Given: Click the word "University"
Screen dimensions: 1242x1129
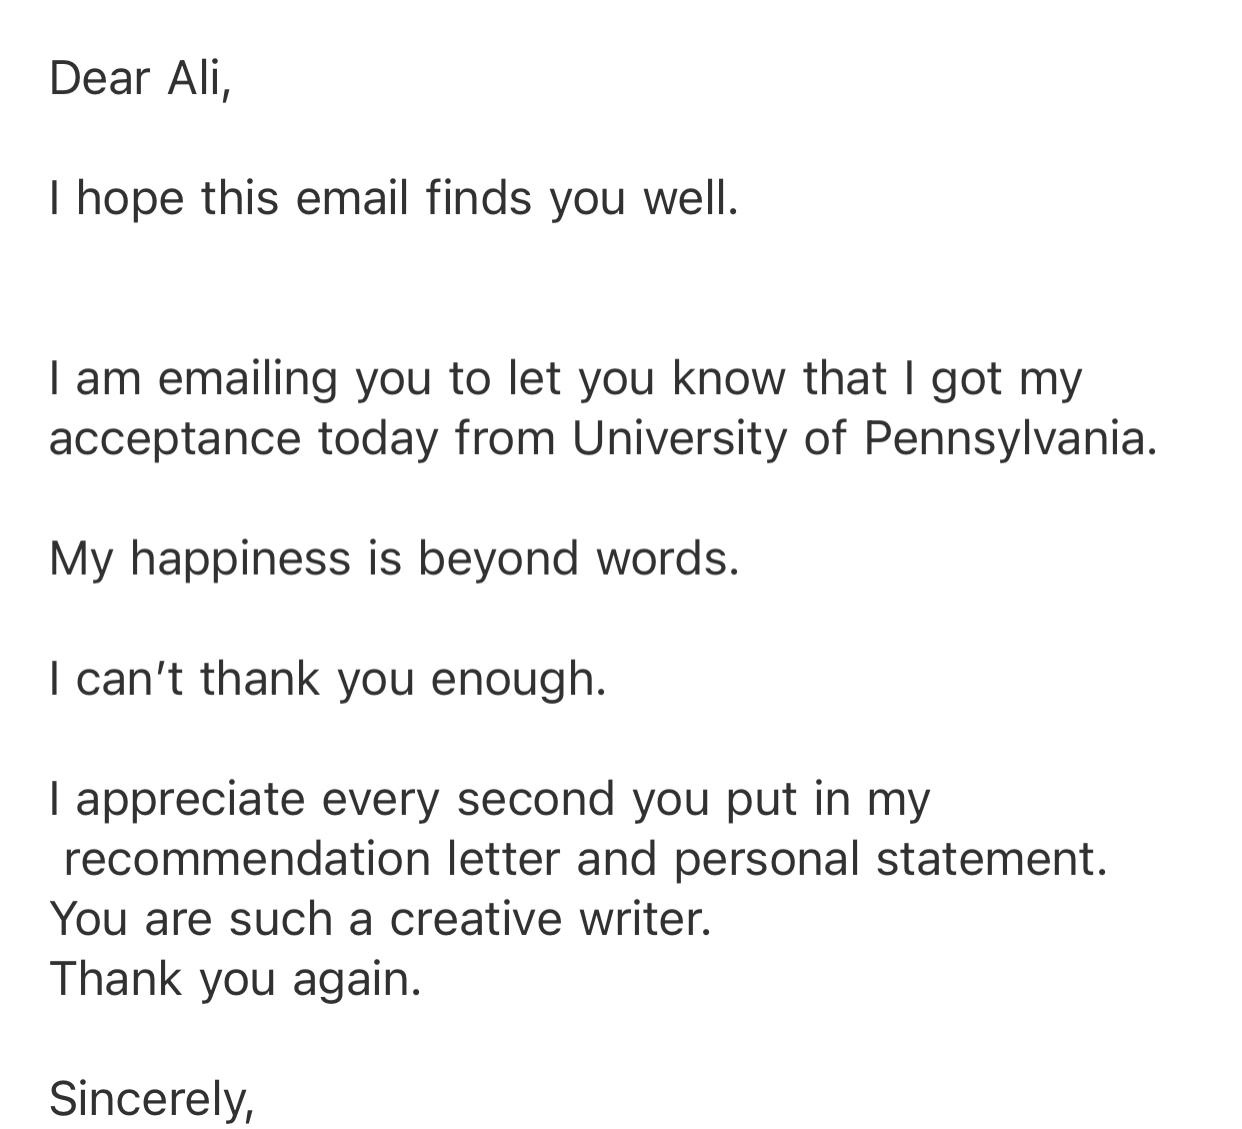Looking at the screenshot, I should 680,439.
